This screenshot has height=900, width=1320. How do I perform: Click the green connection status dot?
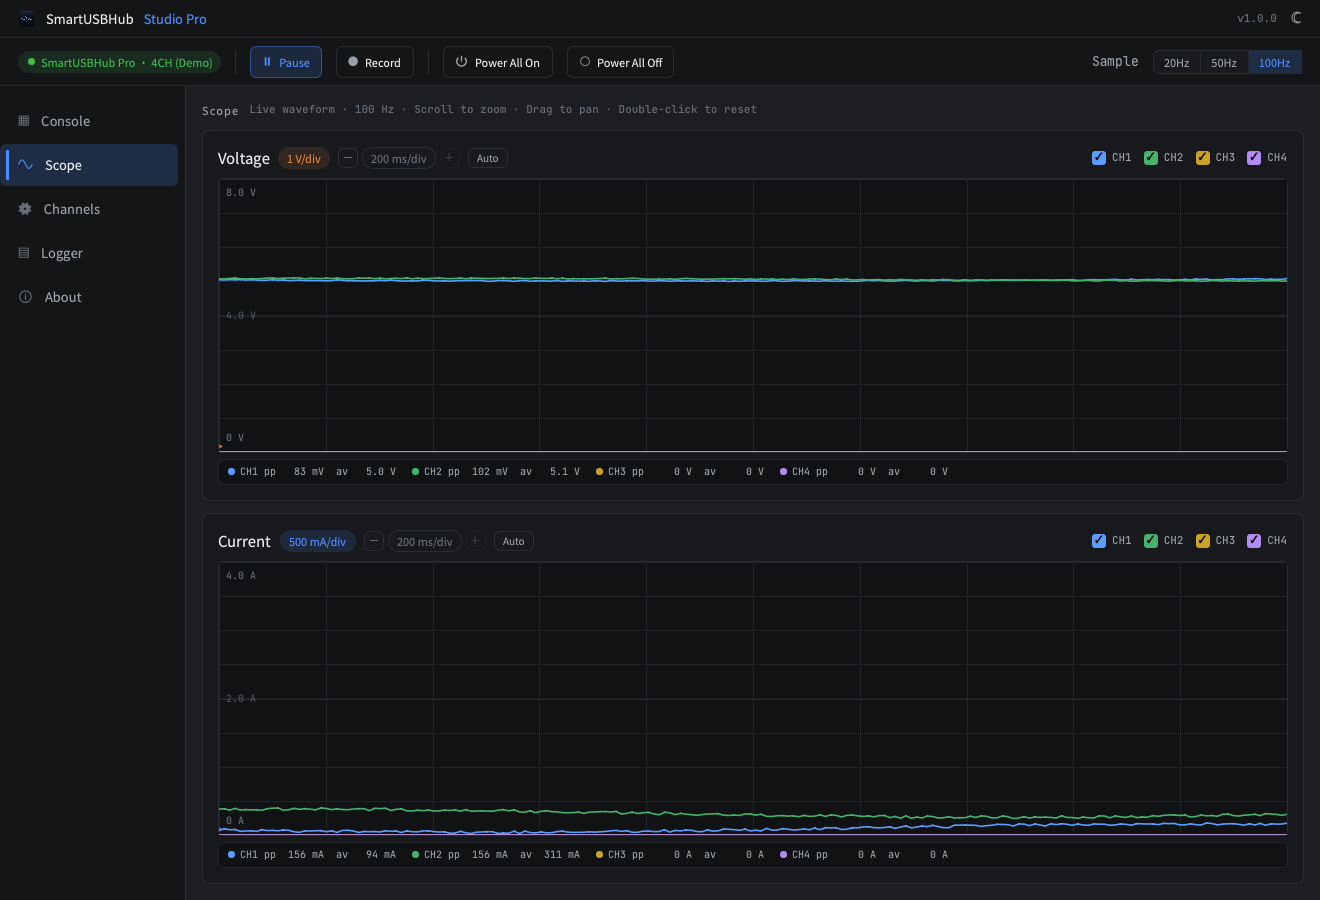[31, 62]
